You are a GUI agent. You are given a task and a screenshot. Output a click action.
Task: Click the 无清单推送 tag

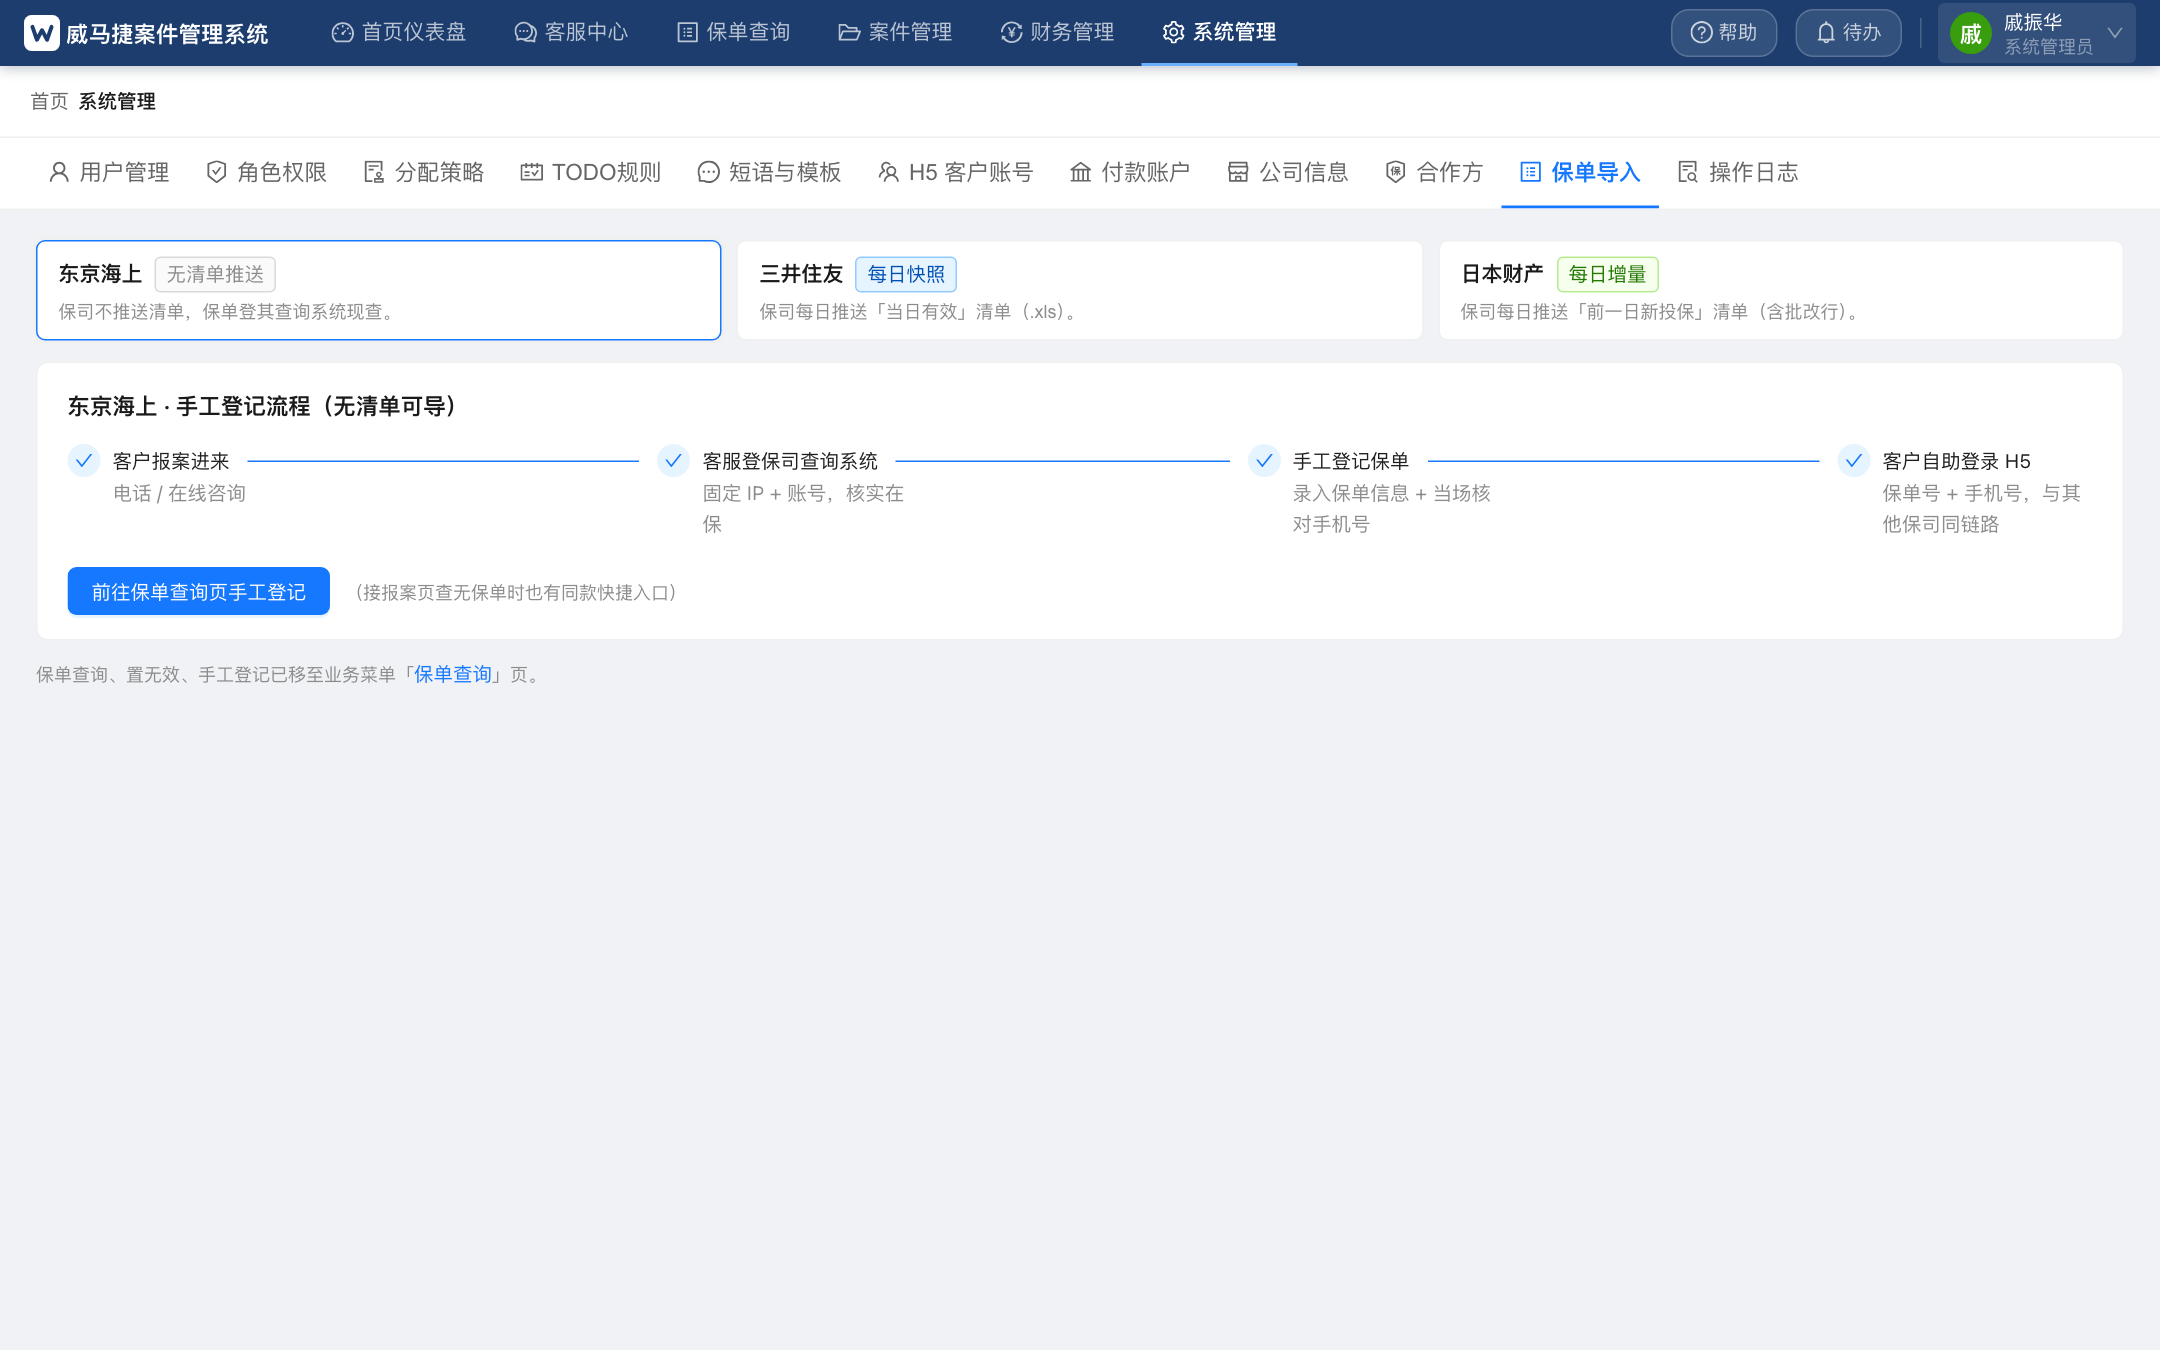coord(215,274)
